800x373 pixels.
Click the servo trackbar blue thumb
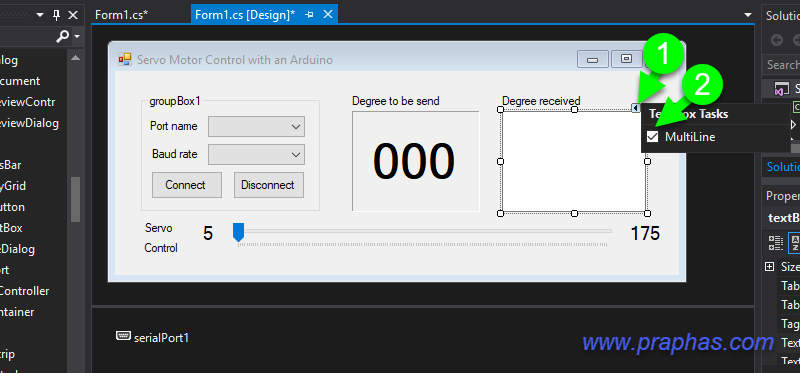(238, 232)
